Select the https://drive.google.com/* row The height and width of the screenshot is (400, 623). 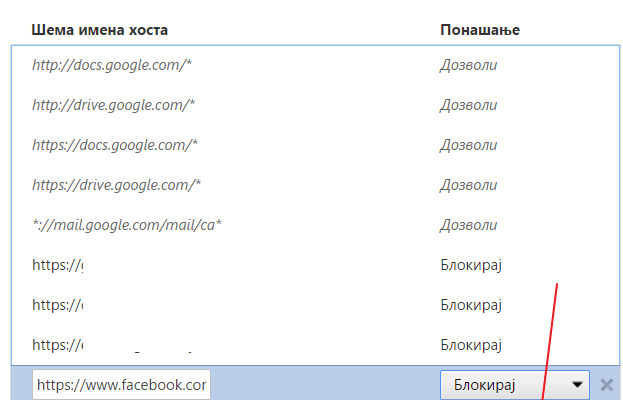tap(315, 185)
